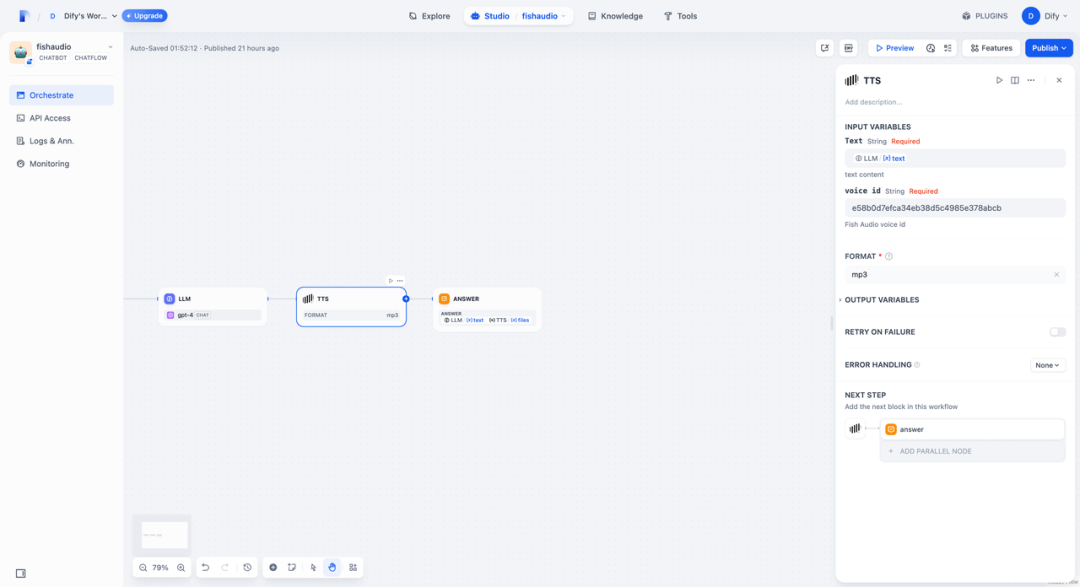Image resolution: width=1080 pixels, height=587 pixels.
Task: Expand the Output Variables section
Action: [880, 300]
